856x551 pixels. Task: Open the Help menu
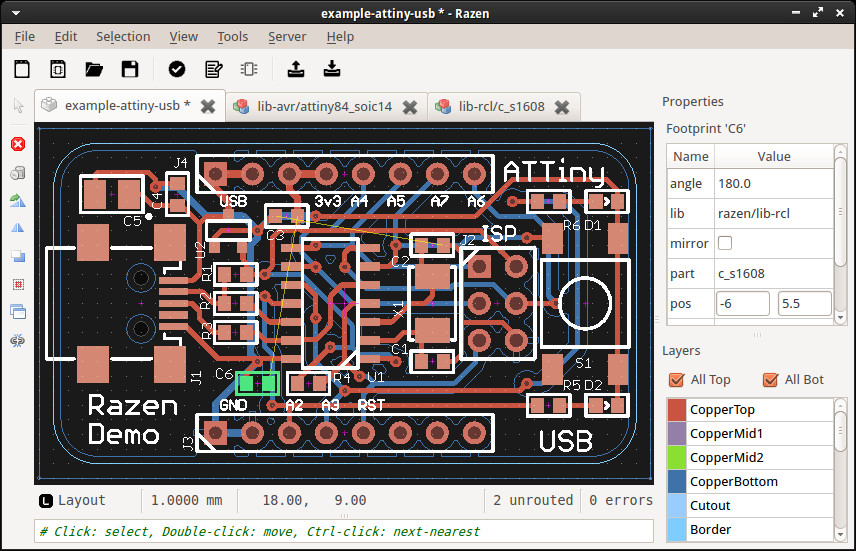[x=340, y=37]
